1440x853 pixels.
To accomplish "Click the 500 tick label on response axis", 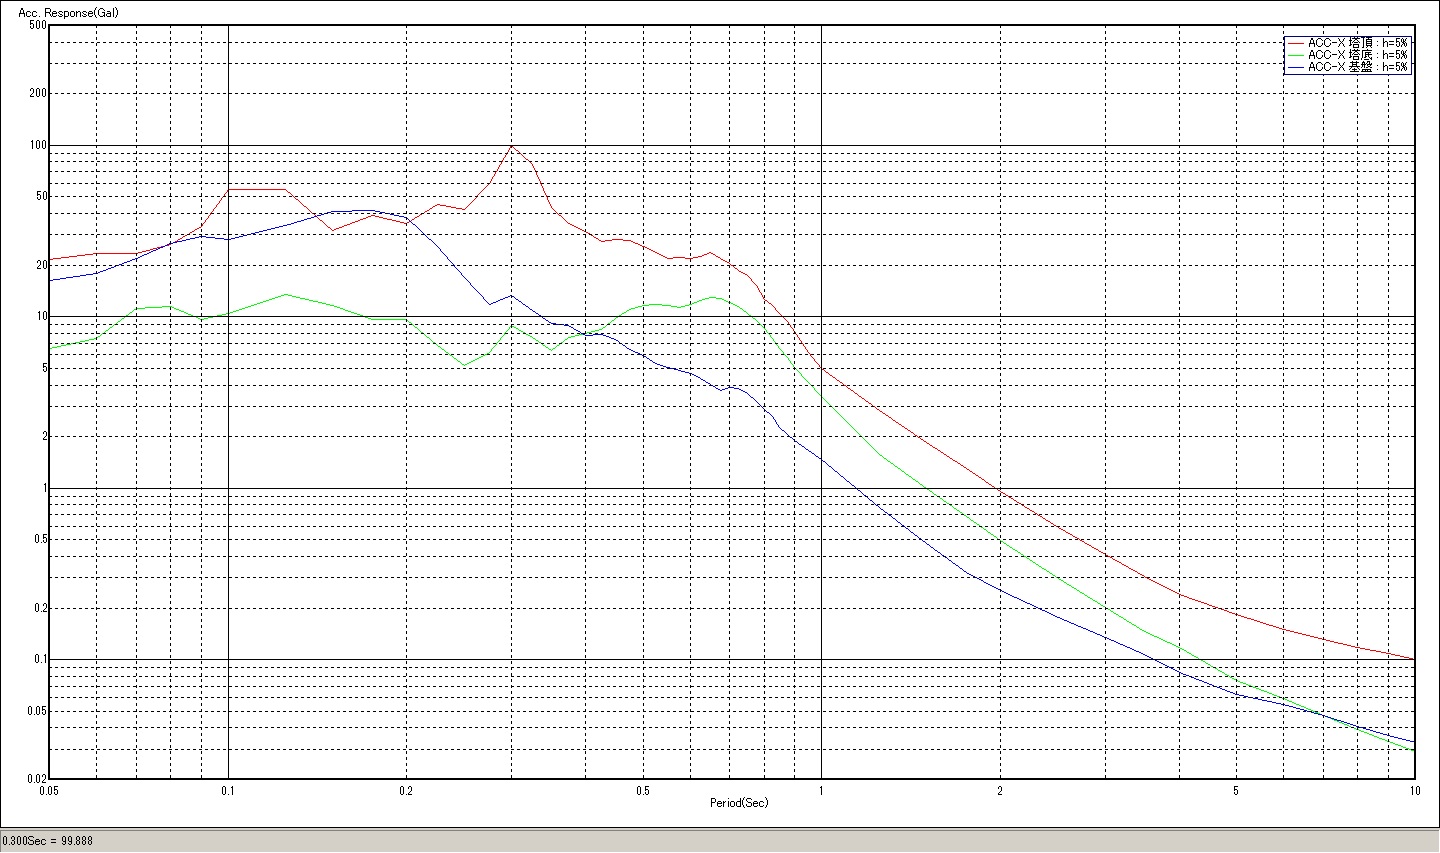I will click(x=38, y=25).
